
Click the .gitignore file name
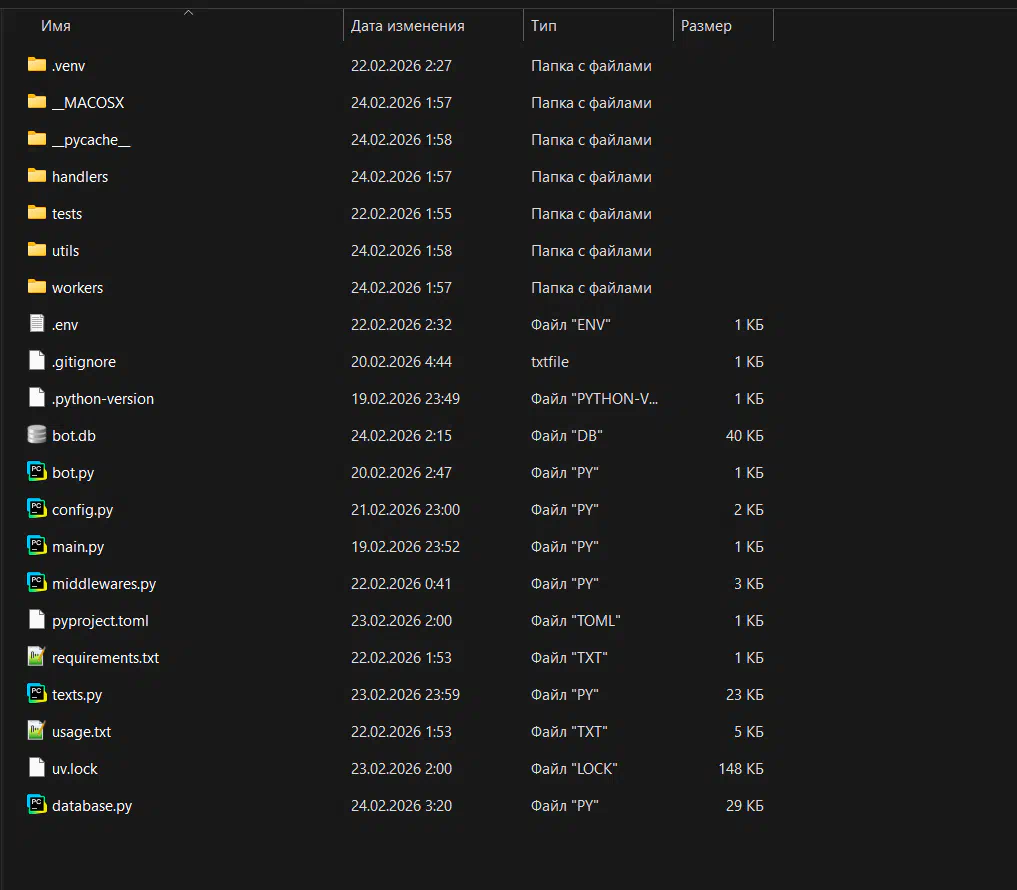point(84,361)
